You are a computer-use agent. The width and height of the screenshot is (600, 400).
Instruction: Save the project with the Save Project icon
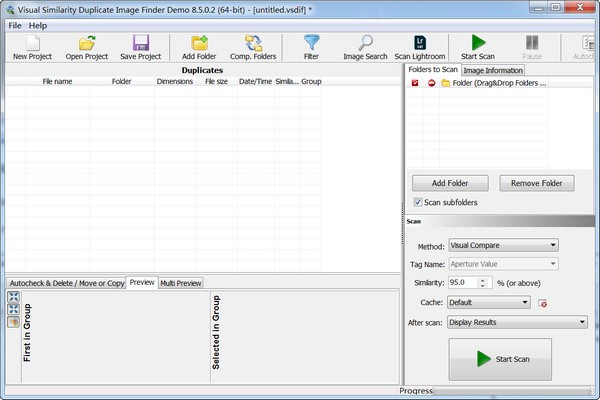pyautogui.click(x=140, y=43)
